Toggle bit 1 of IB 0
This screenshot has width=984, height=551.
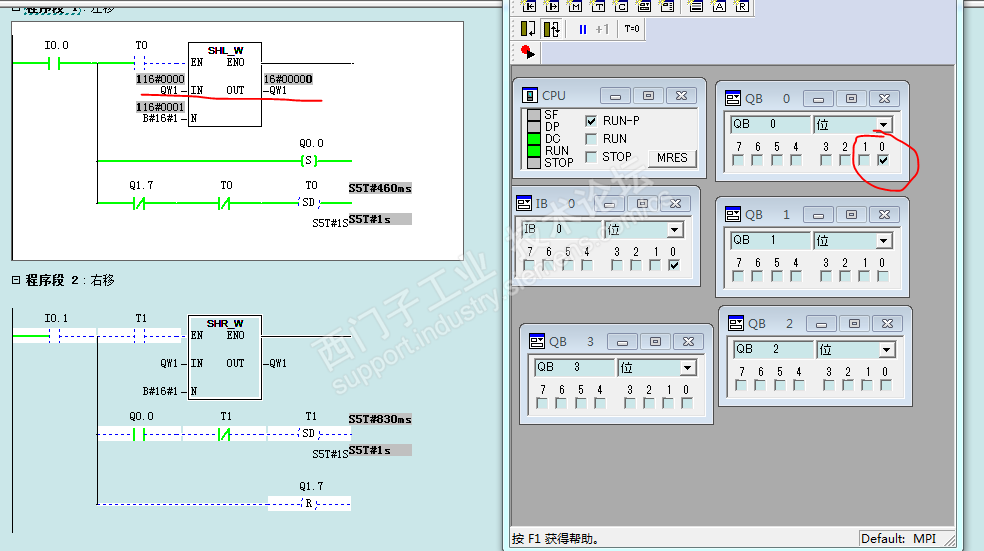coord(655,265)
